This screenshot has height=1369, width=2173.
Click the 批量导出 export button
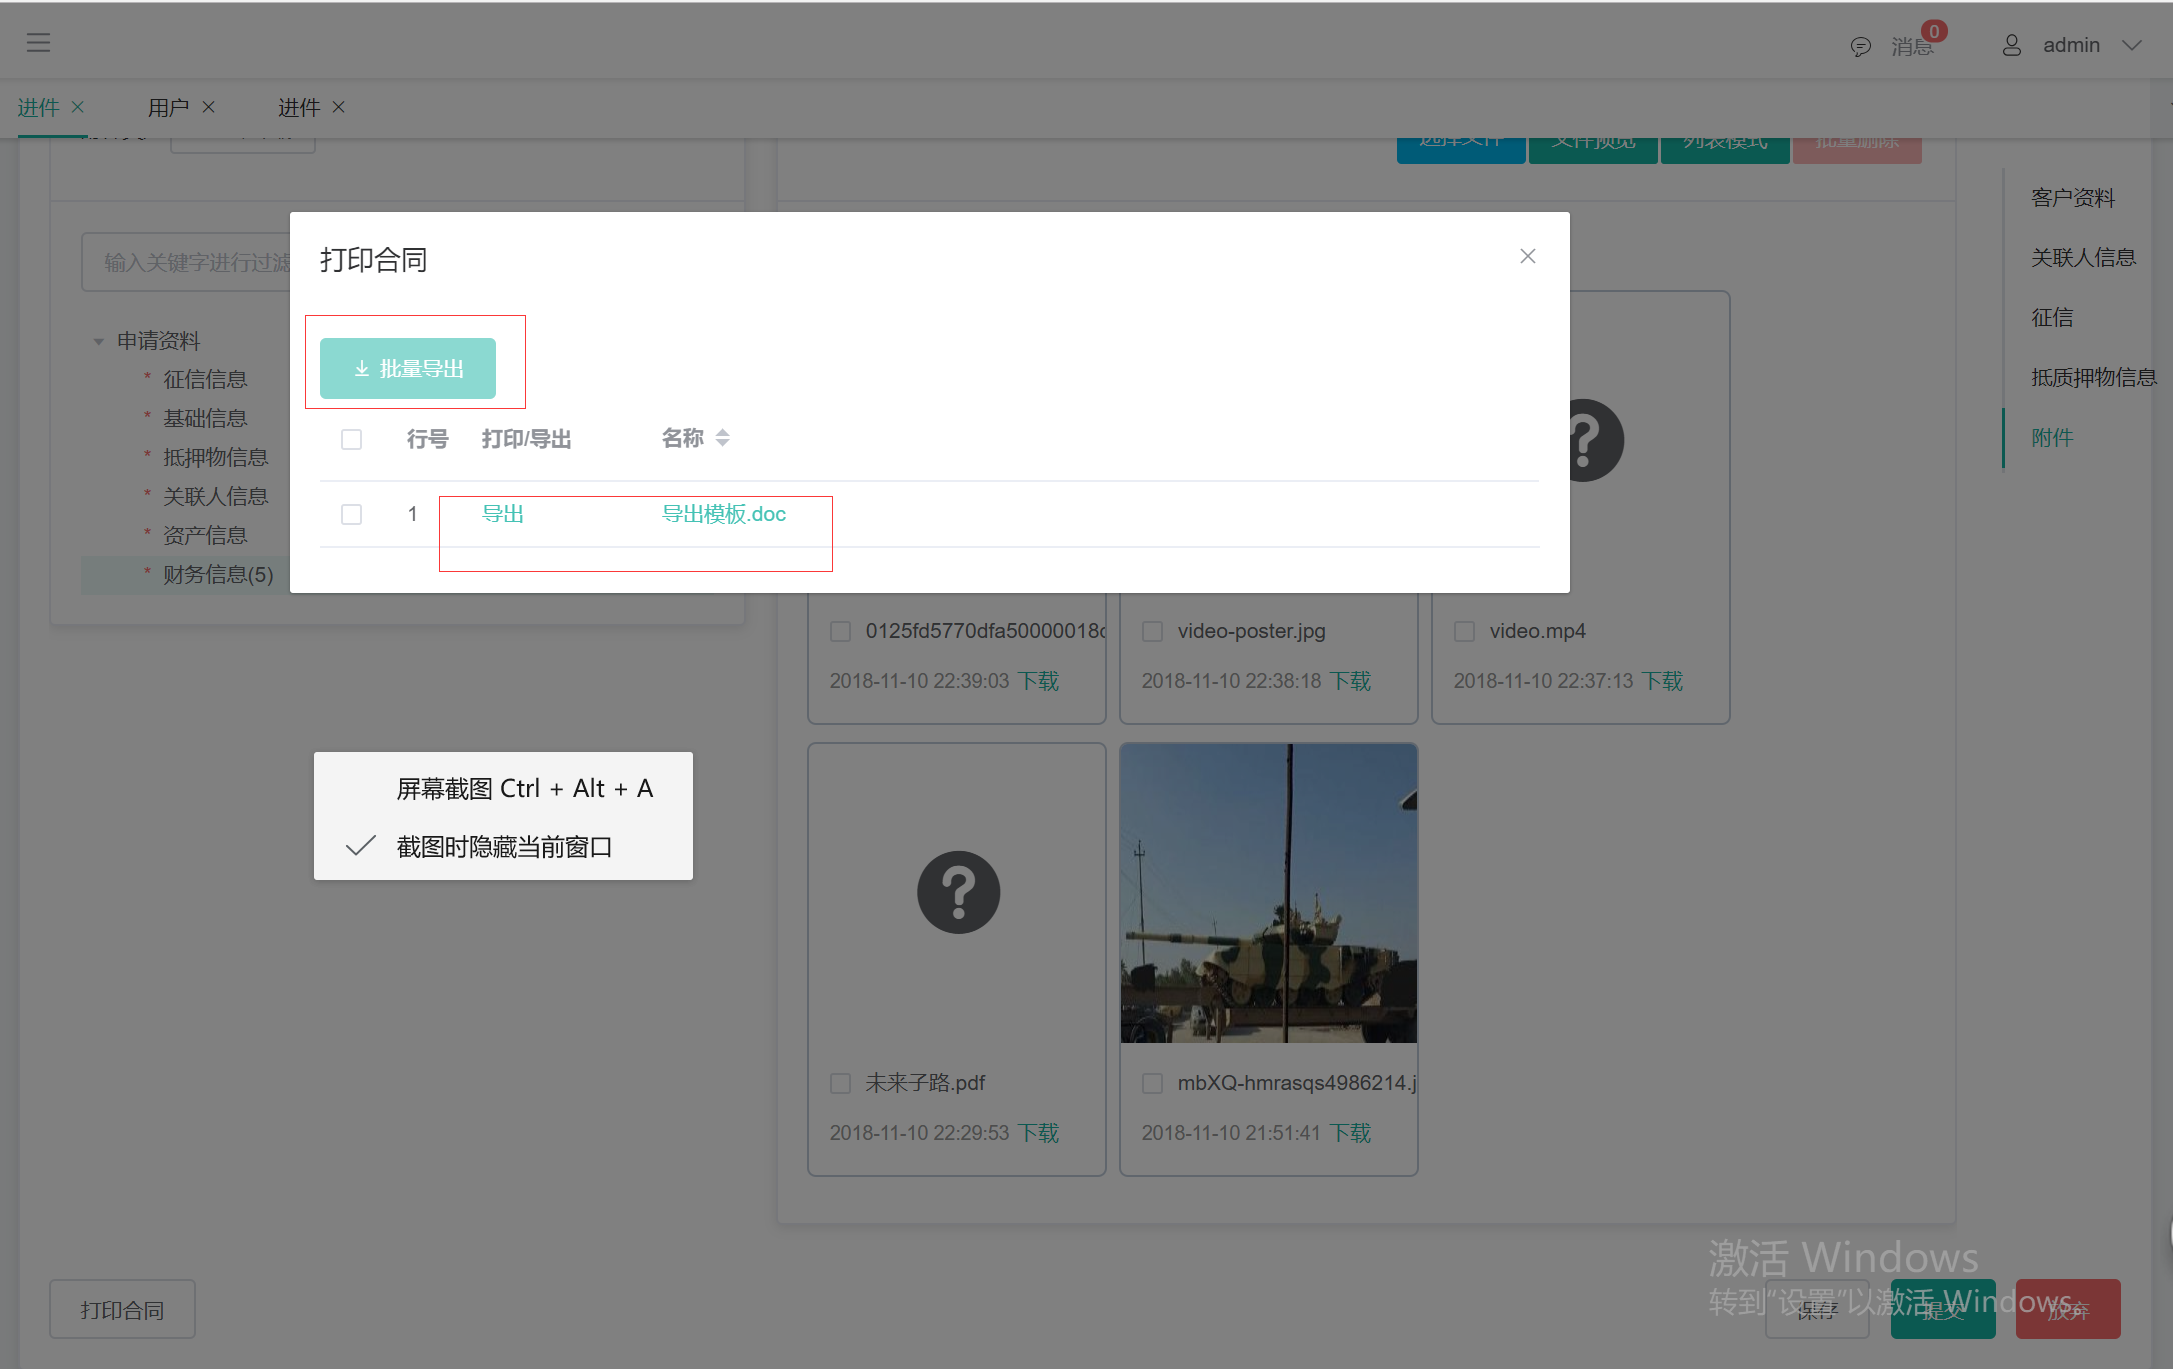pyautogui.click(x=407, y=366)
